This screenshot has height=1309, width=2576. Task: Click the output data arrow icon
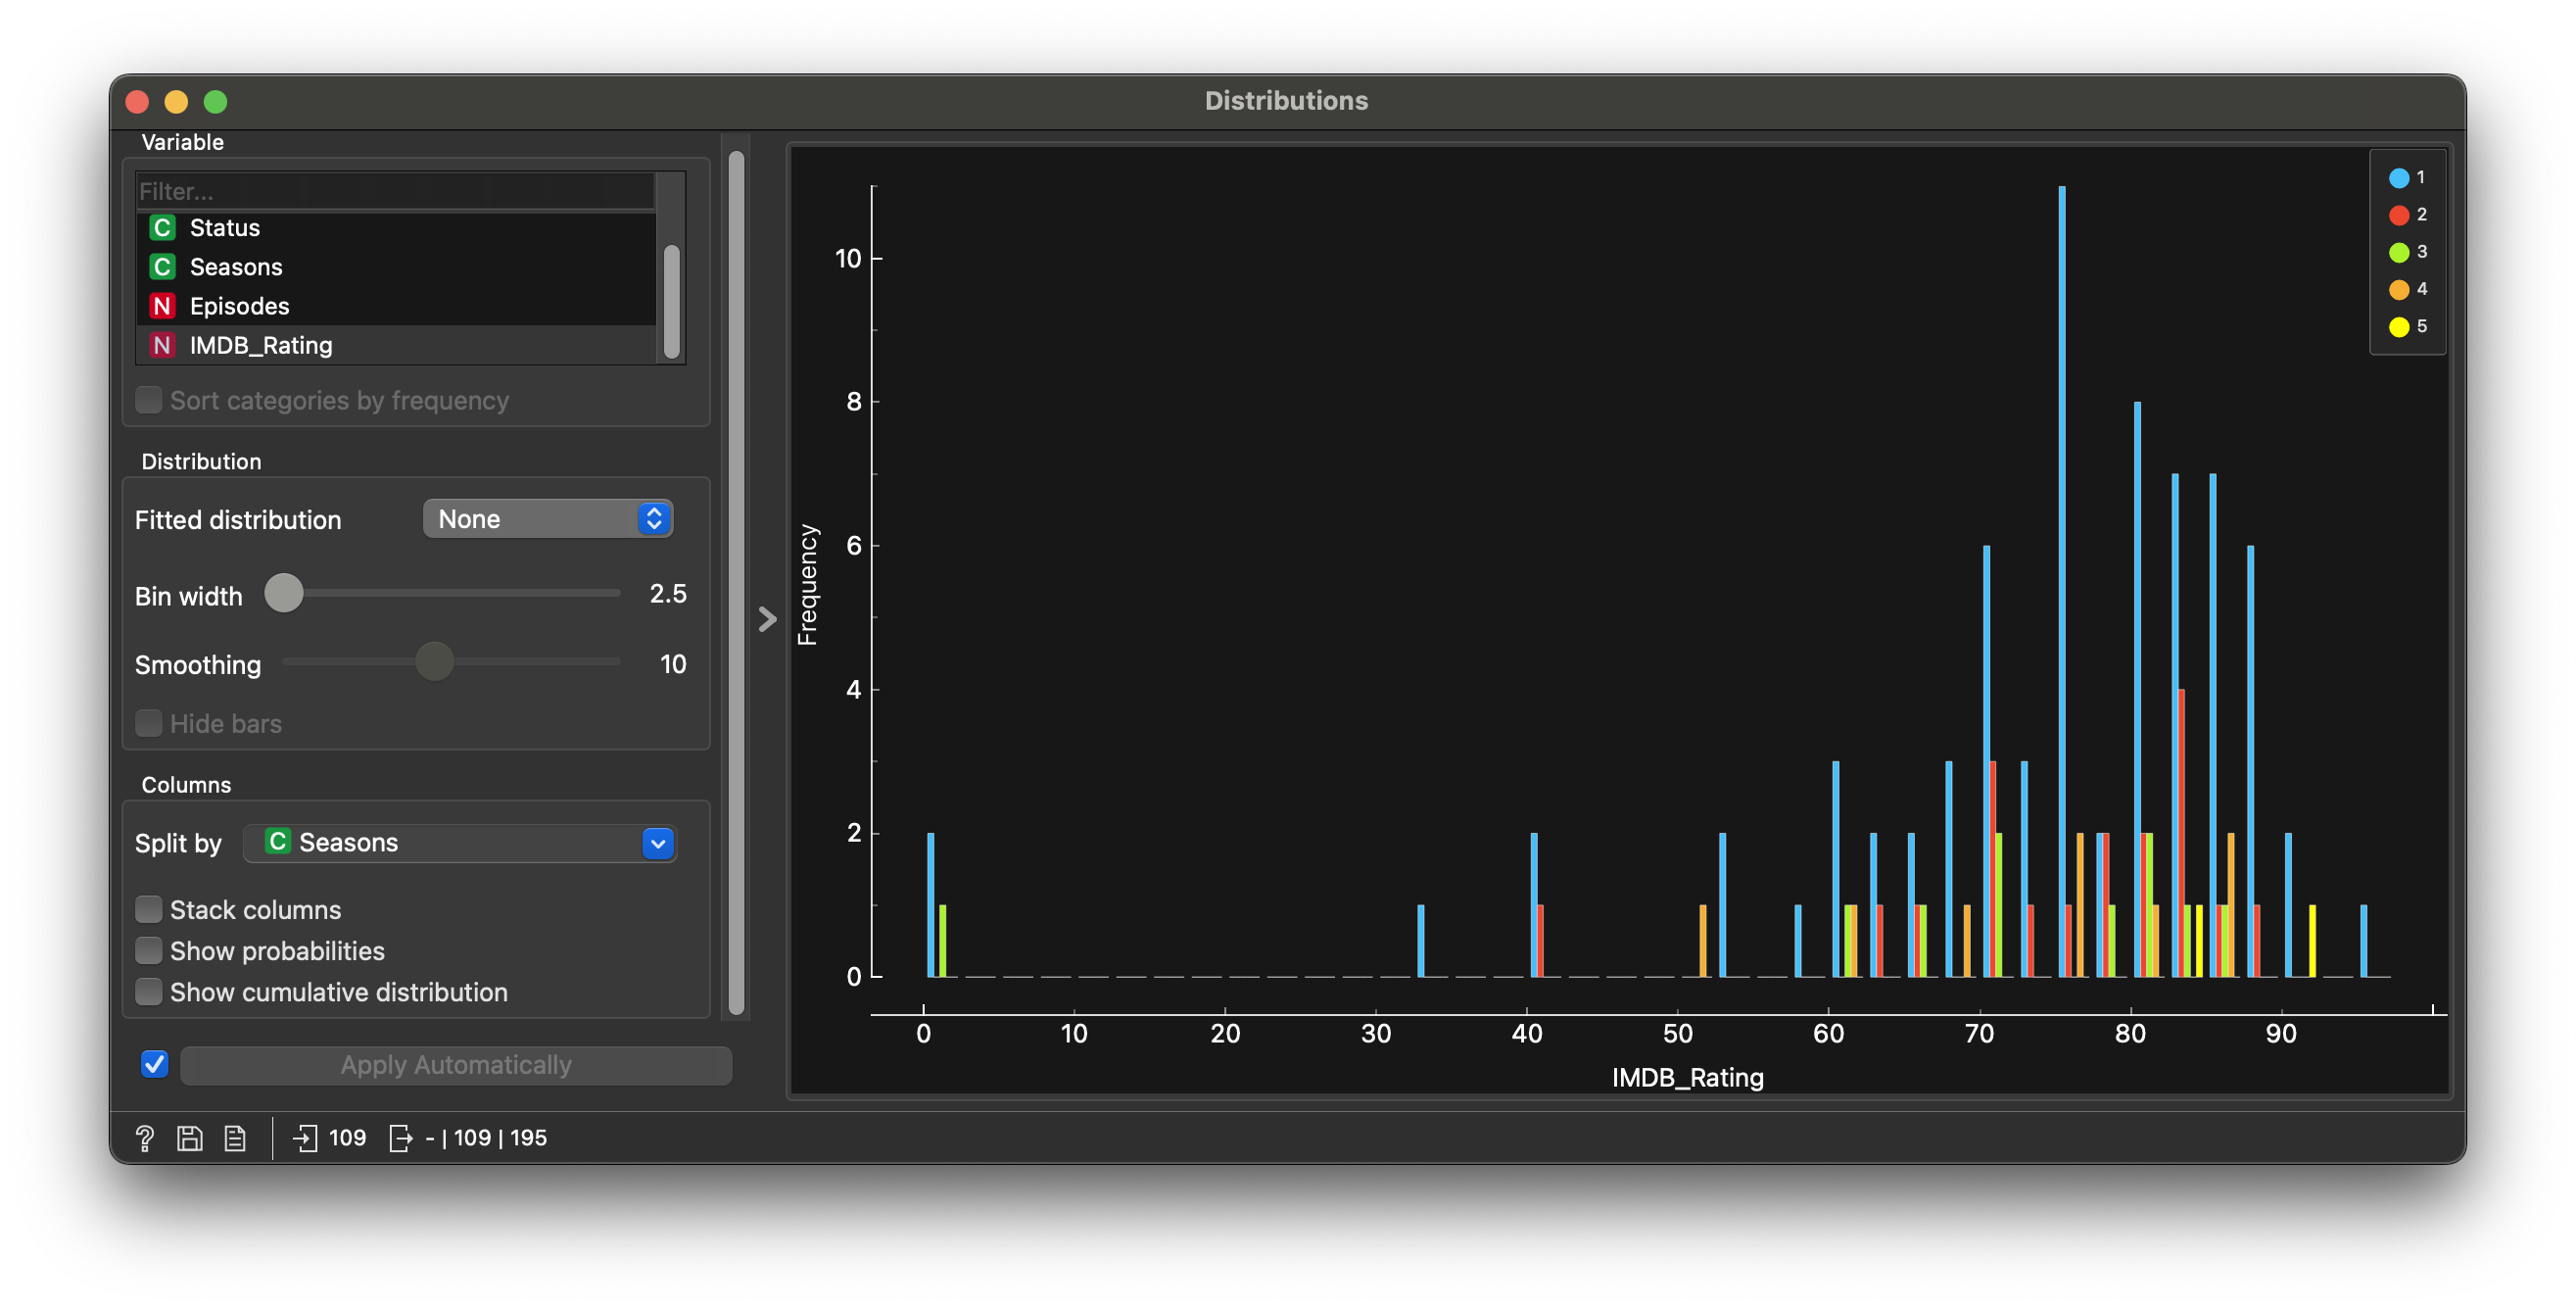tap(400, 1138)
